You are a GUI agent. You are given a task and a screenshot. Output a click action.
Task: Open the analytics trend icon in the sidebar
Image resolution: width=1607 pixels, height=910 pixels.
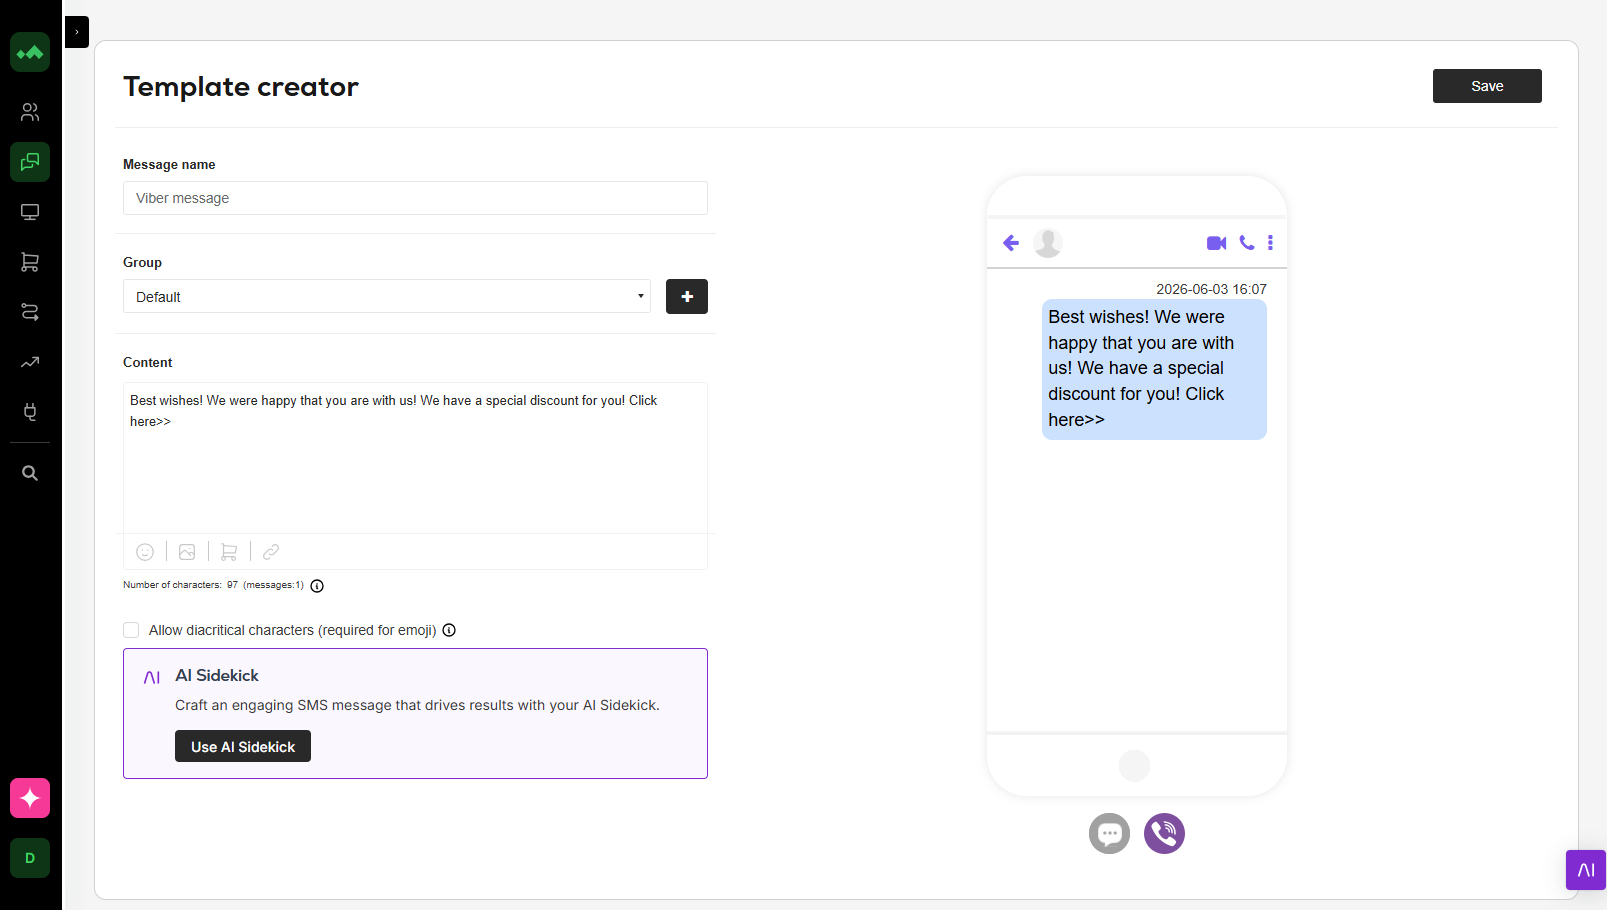(30, 362)
